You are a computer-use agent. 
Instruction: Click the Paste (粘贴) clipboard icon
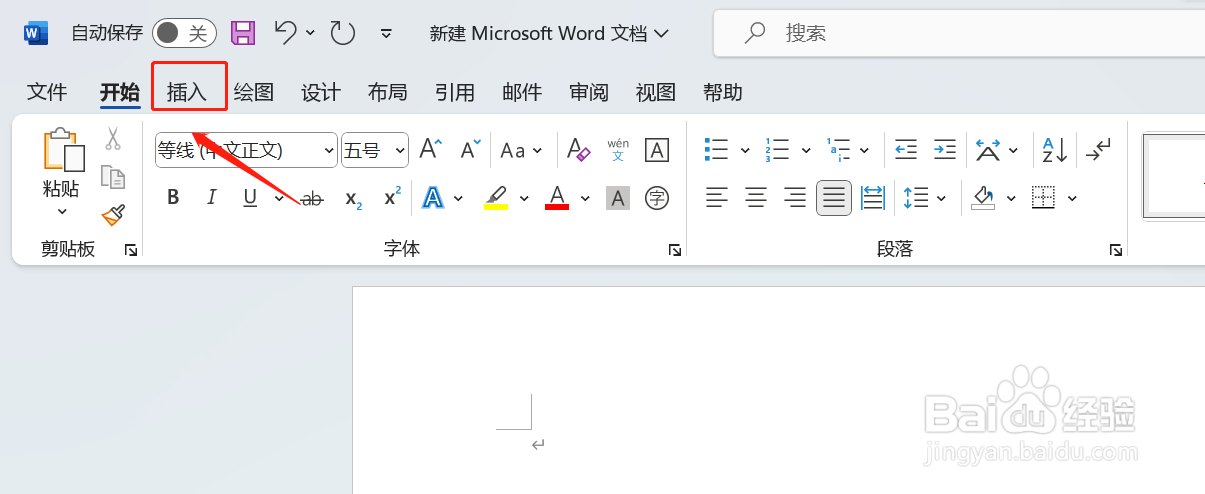point(63,150)
